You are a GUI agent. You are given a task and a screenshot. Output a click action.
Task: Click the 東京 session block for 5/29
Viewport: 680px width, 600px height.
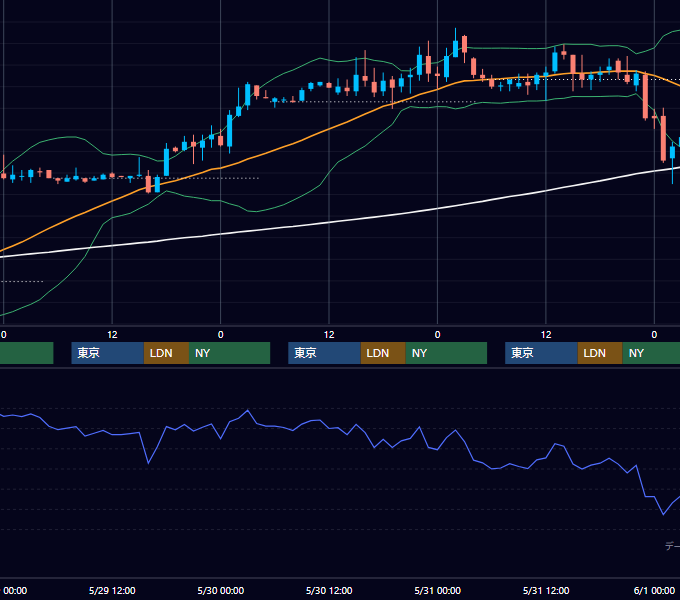(x=108, y=353)
